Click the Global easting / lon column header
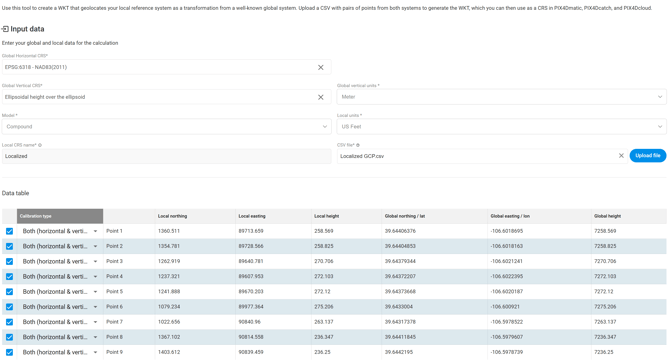The height and width of the screenshot is (362, 670). pyautogui.click(x=540, y=216)
